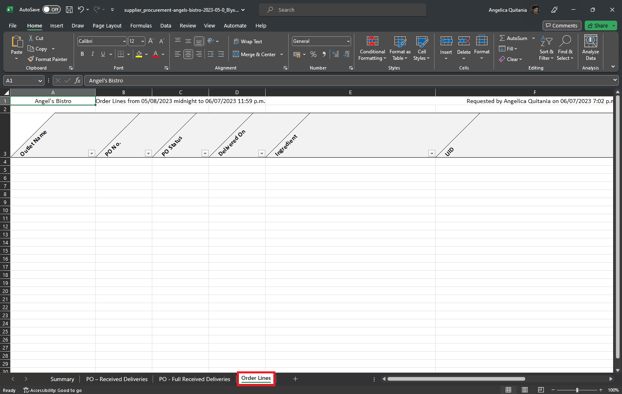This screenshot has height=394, width=622.
Task: Decrease font size with smaller A
Action: pos(161,41)
